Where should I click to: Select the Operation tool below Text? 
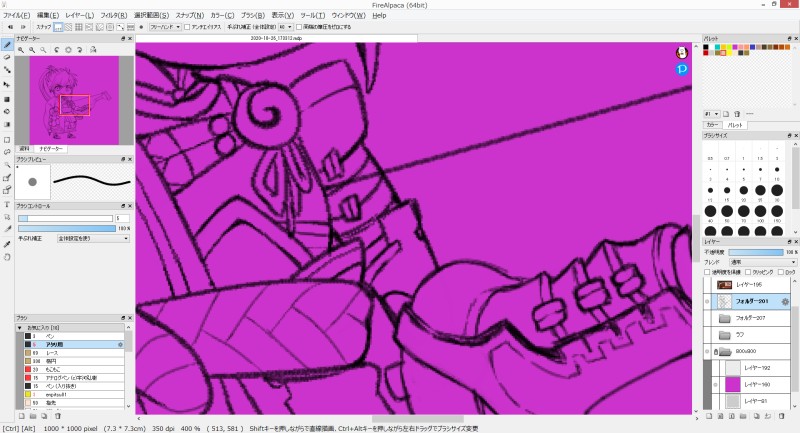7,217
